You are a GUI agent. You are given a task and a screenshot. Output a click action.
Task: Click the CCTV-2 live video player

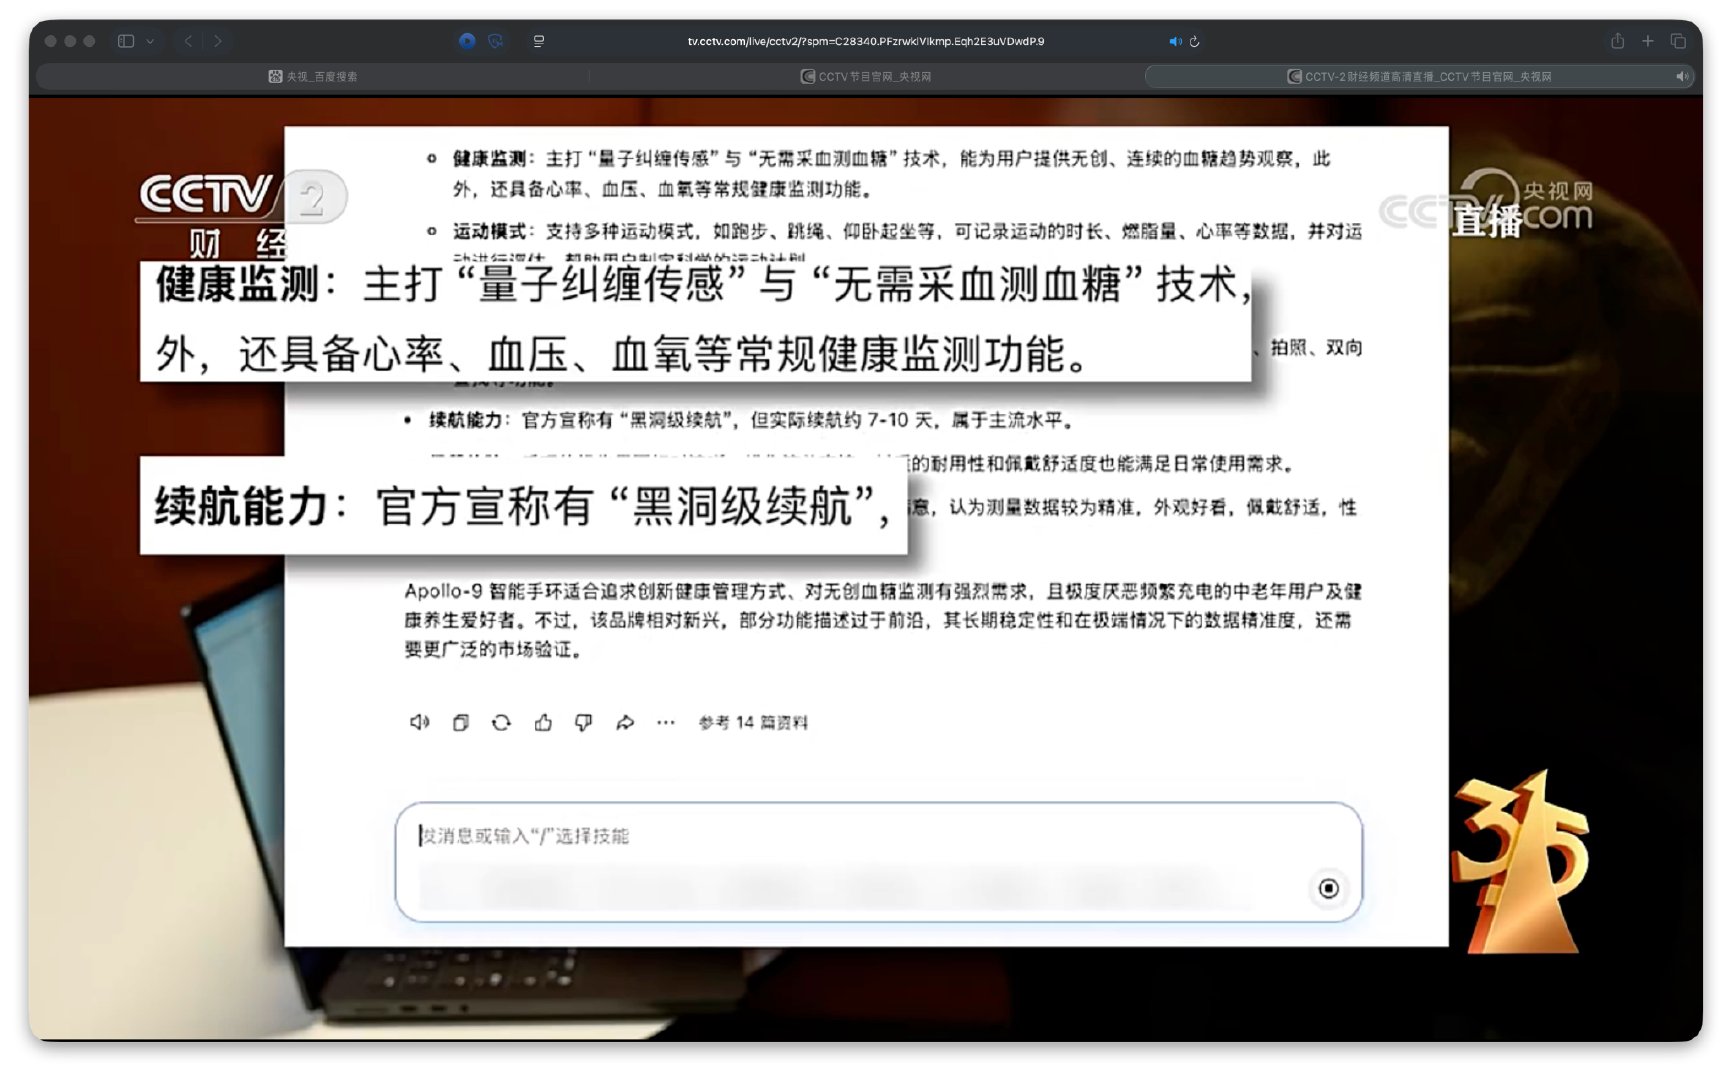866,568
